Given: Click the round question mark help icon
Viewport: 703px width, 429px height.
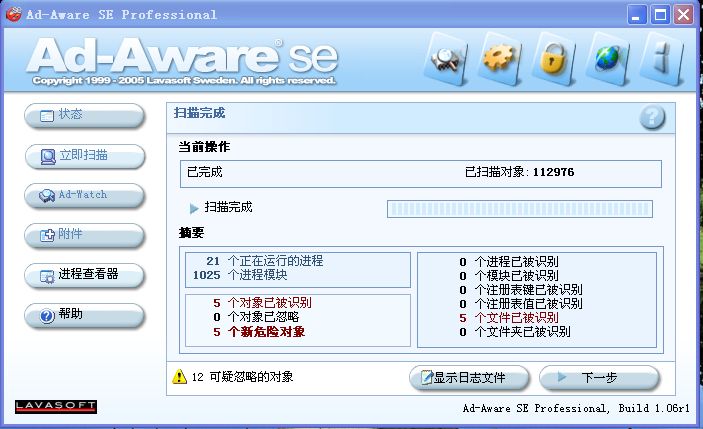Looking at the screenshot, I should pyautogui.click(x=652, y=117).
